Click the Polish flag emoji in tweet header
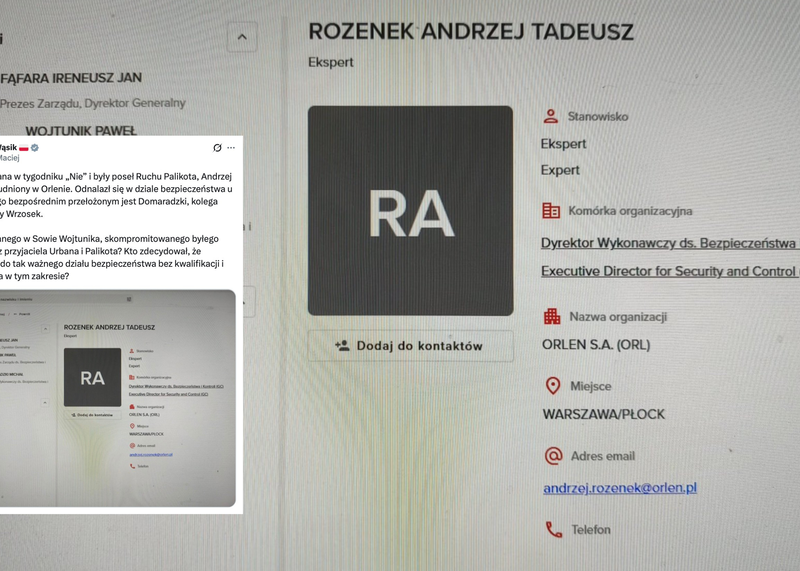 pos(24,148)
